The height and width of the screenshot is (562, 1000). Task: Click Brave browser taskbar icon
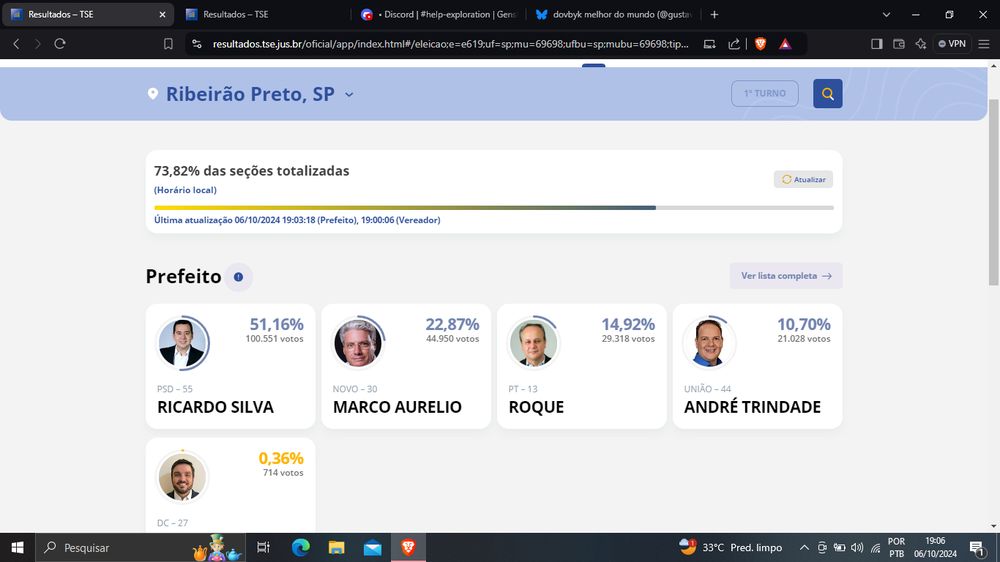click(408, 547)
